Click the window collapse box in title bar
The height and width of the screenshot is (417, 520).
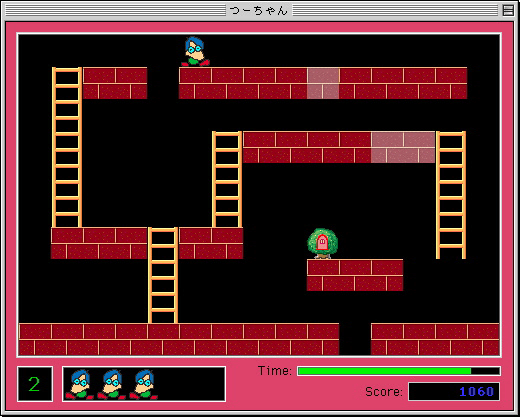pyautogui.click(x=508, y=10)
